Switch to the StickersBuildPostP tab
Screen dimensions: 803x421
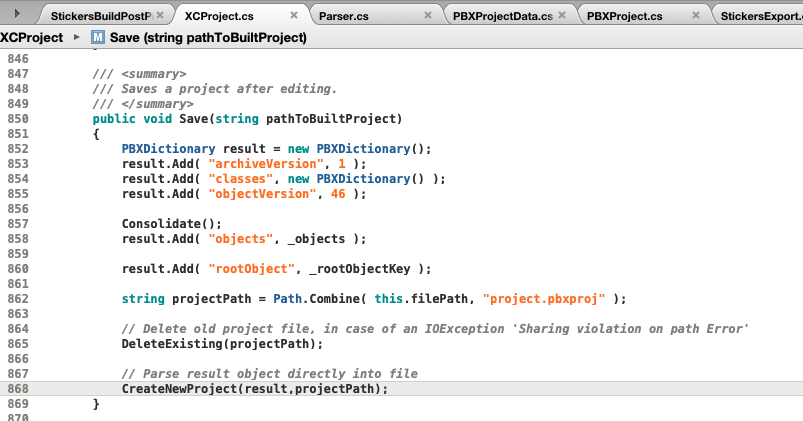point(101,16)
